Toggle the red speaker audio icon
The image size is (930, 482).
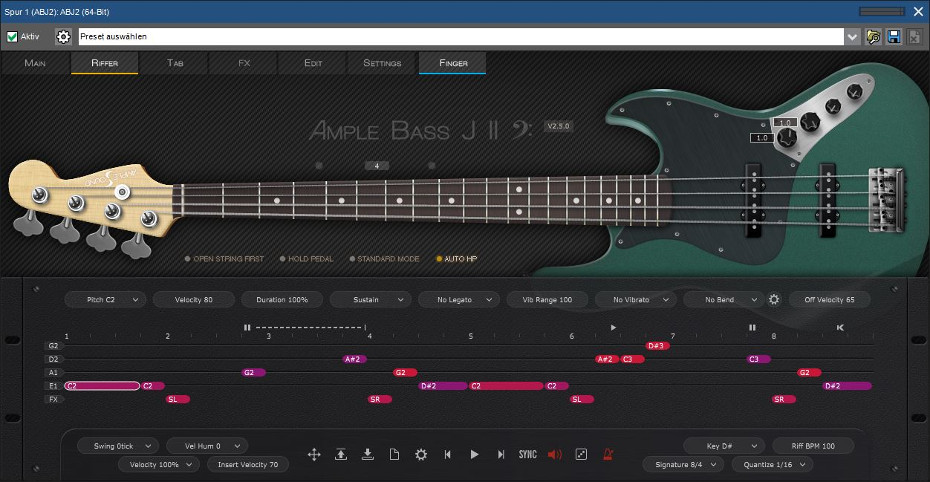point(555,455)
